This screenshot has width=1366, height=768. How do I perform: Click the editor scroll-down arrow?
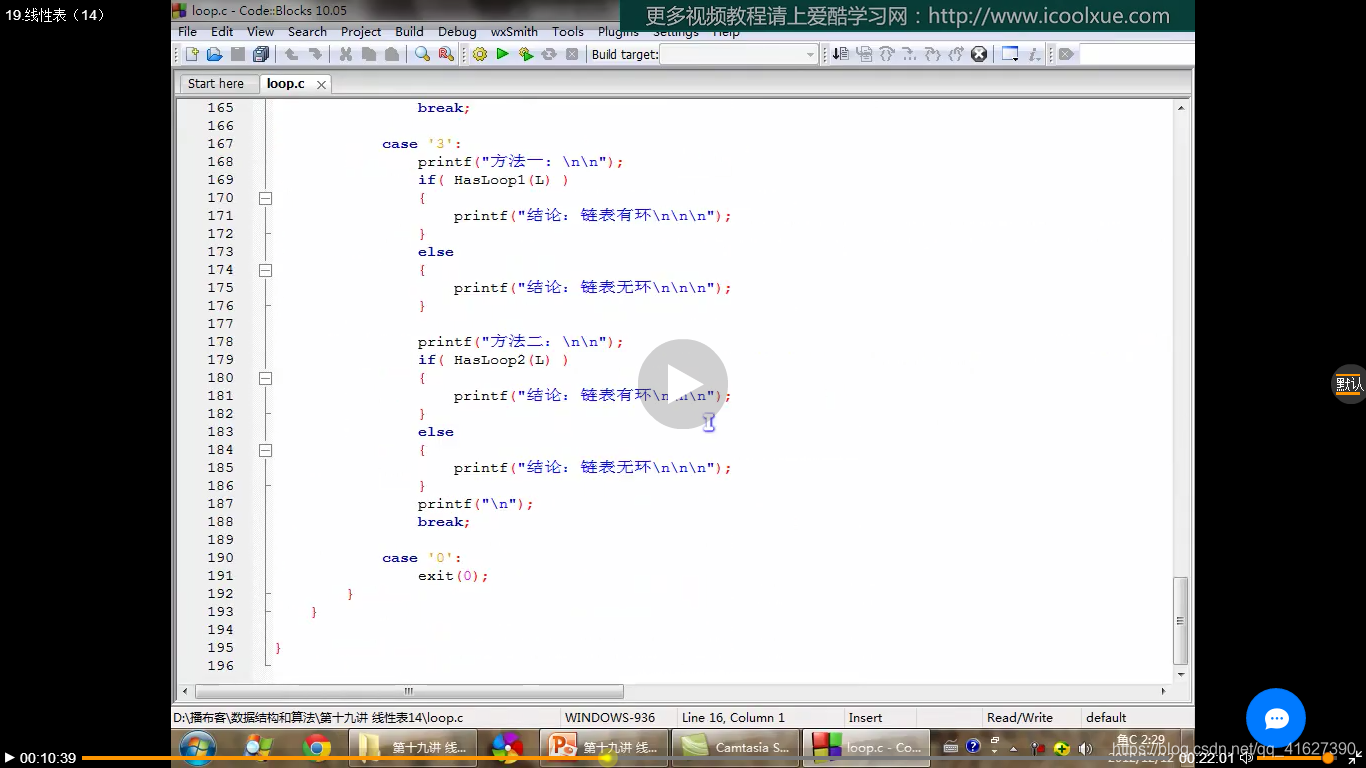(x=1181, y=675)
